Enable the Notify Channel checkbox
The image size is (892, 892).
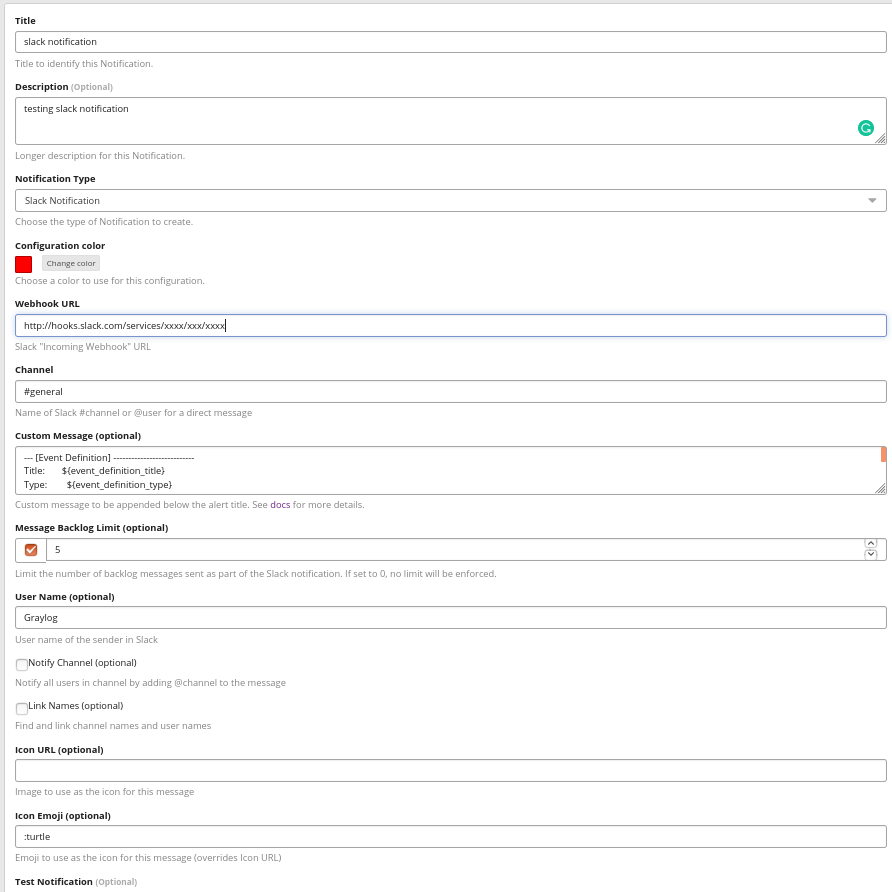[x=22, y=665]
